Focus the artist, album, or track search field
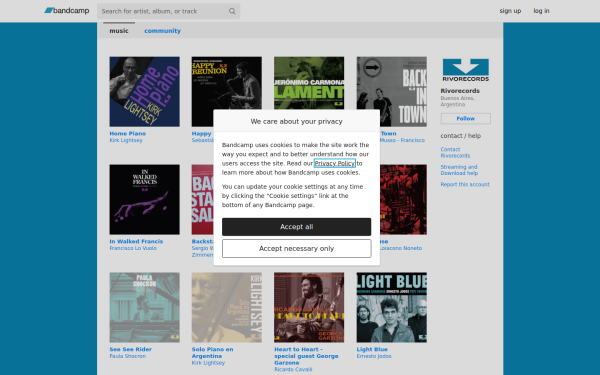The height and width of the screenshot is (375, 600). [168, 11]
